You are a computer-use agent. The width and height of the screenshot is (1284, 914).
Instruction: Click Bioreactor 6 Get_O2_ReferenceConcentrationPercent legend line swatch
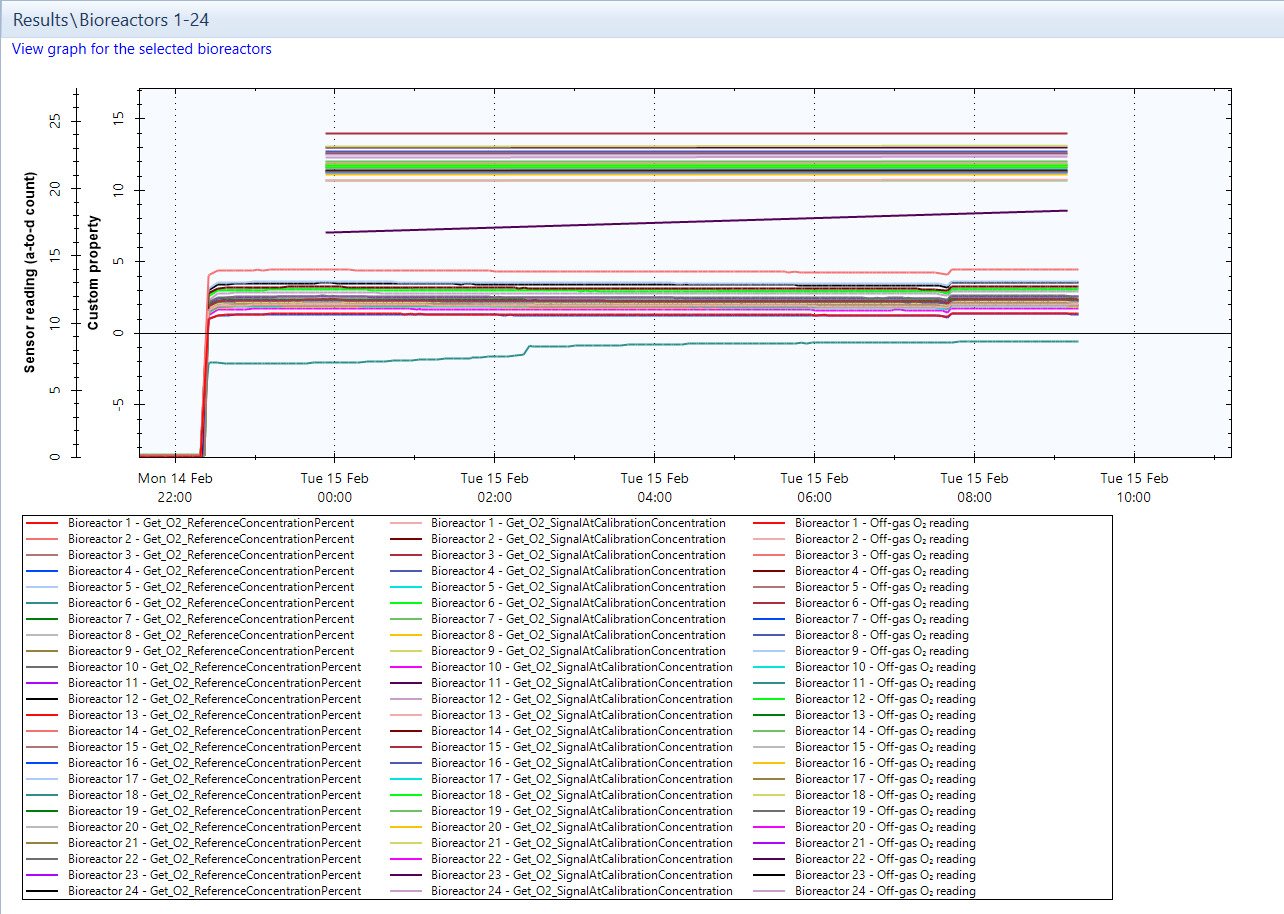[43, 603]
